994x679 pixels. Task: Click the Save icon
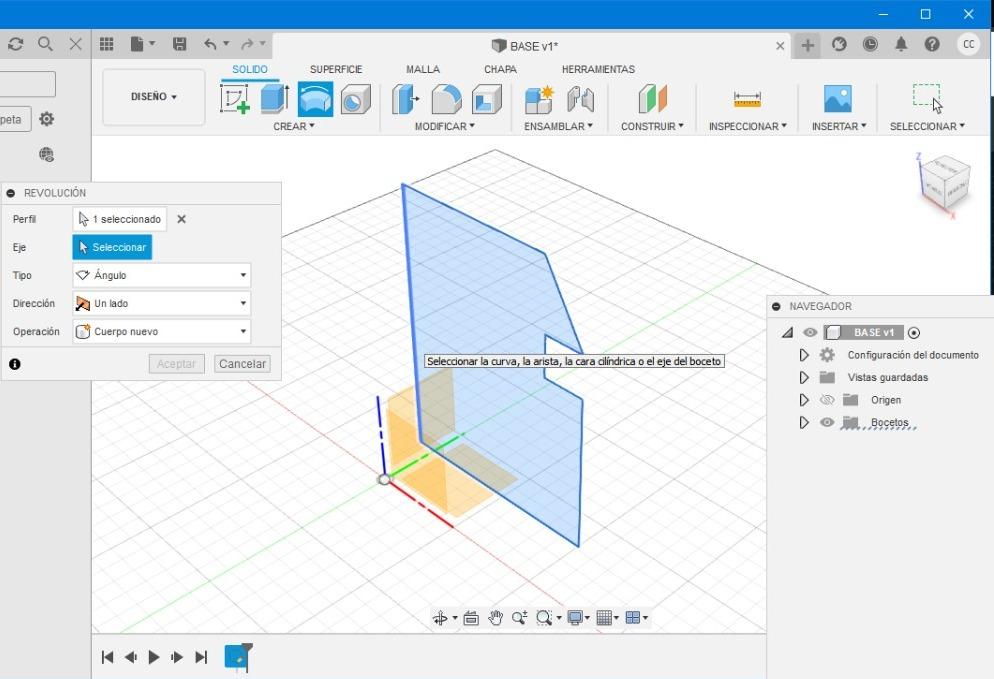pos(179,44)
